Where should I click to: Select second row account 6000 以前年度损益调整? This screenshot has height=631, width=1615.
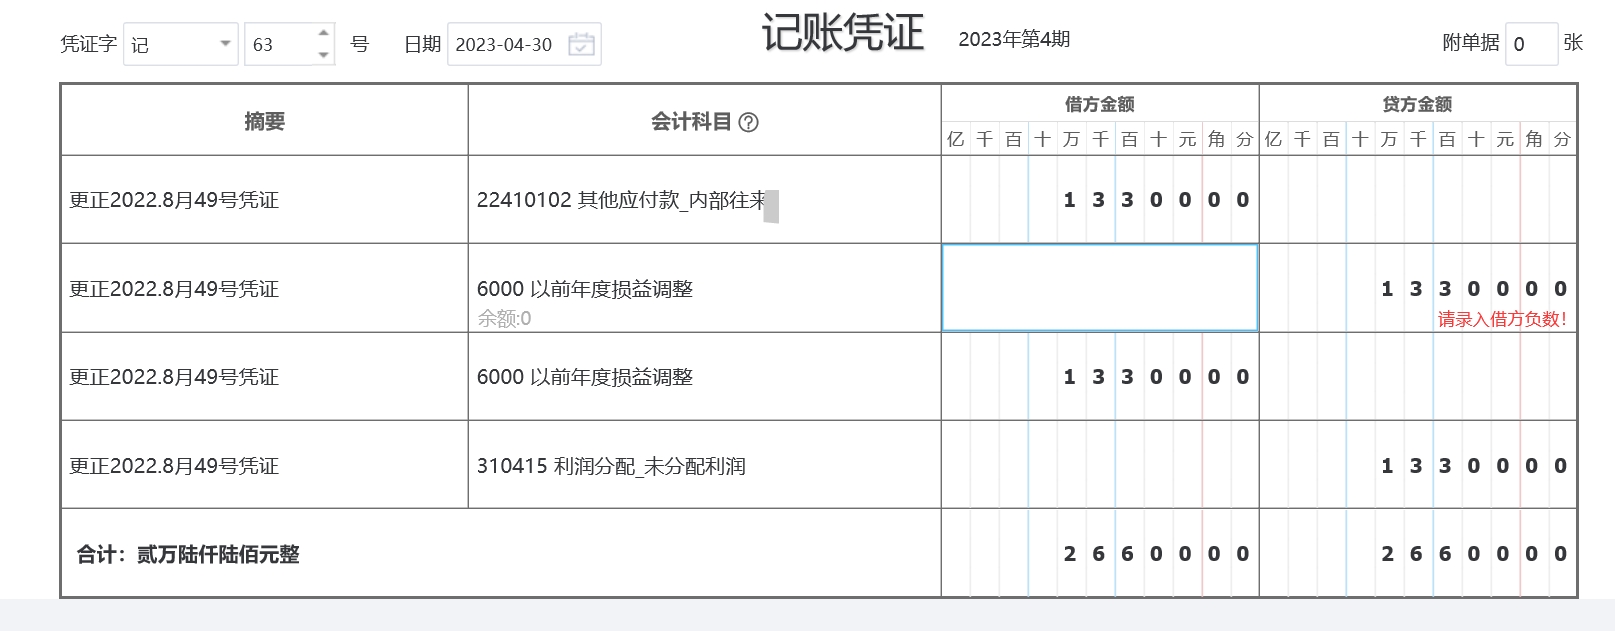[585, 289]
